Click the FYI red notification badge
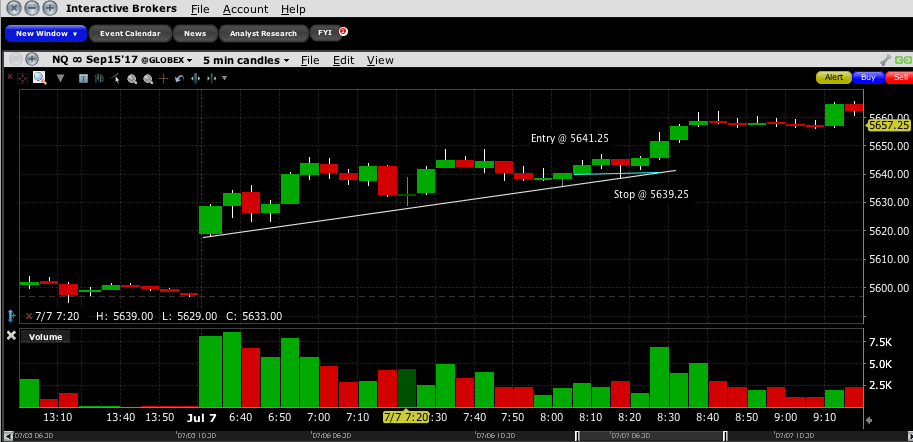This screenshot has height=442, width=913. pyautogui.click(x=343, y=31)
